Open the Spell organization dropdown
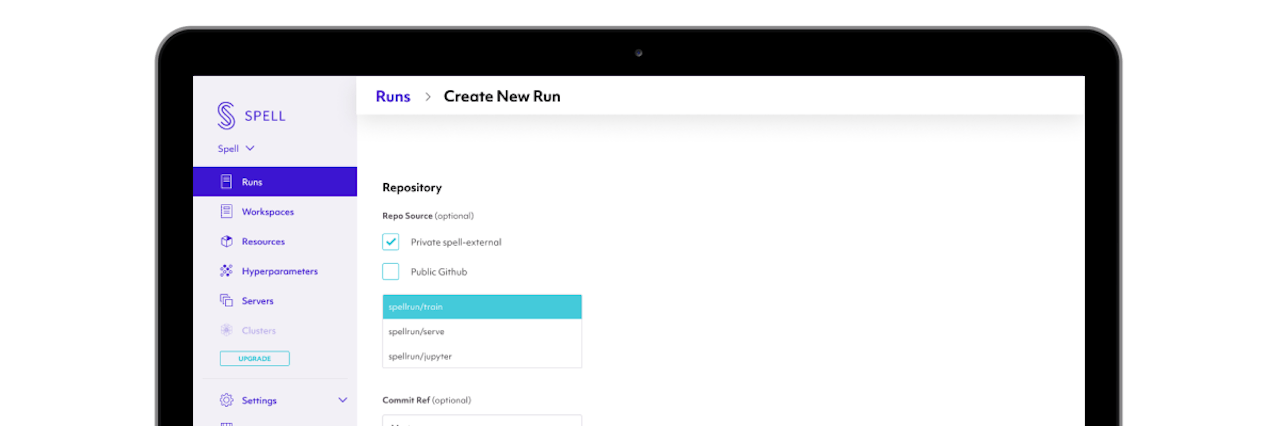Screen dimensions: 1280x426 237,148
